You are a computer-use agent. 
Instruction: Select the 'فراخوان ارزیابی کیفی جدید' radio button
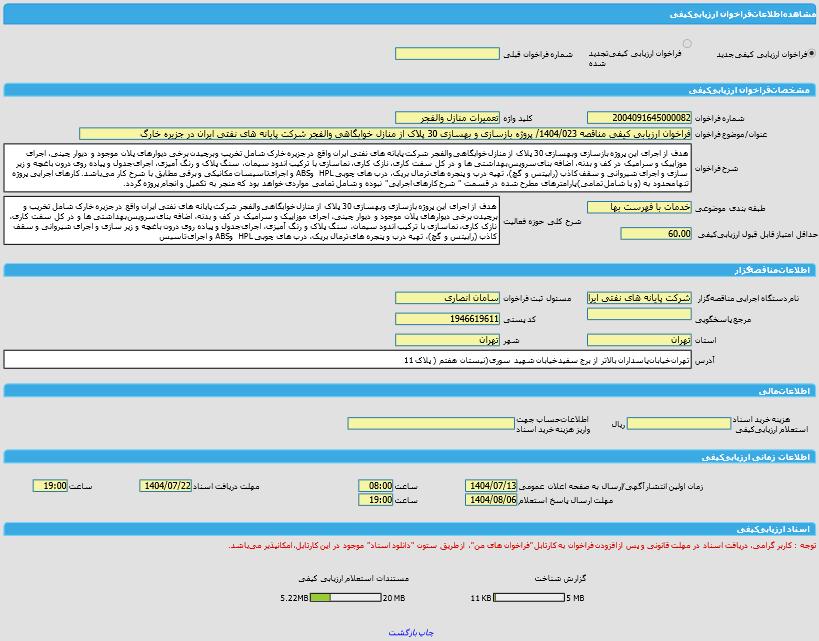click(811, 54)
